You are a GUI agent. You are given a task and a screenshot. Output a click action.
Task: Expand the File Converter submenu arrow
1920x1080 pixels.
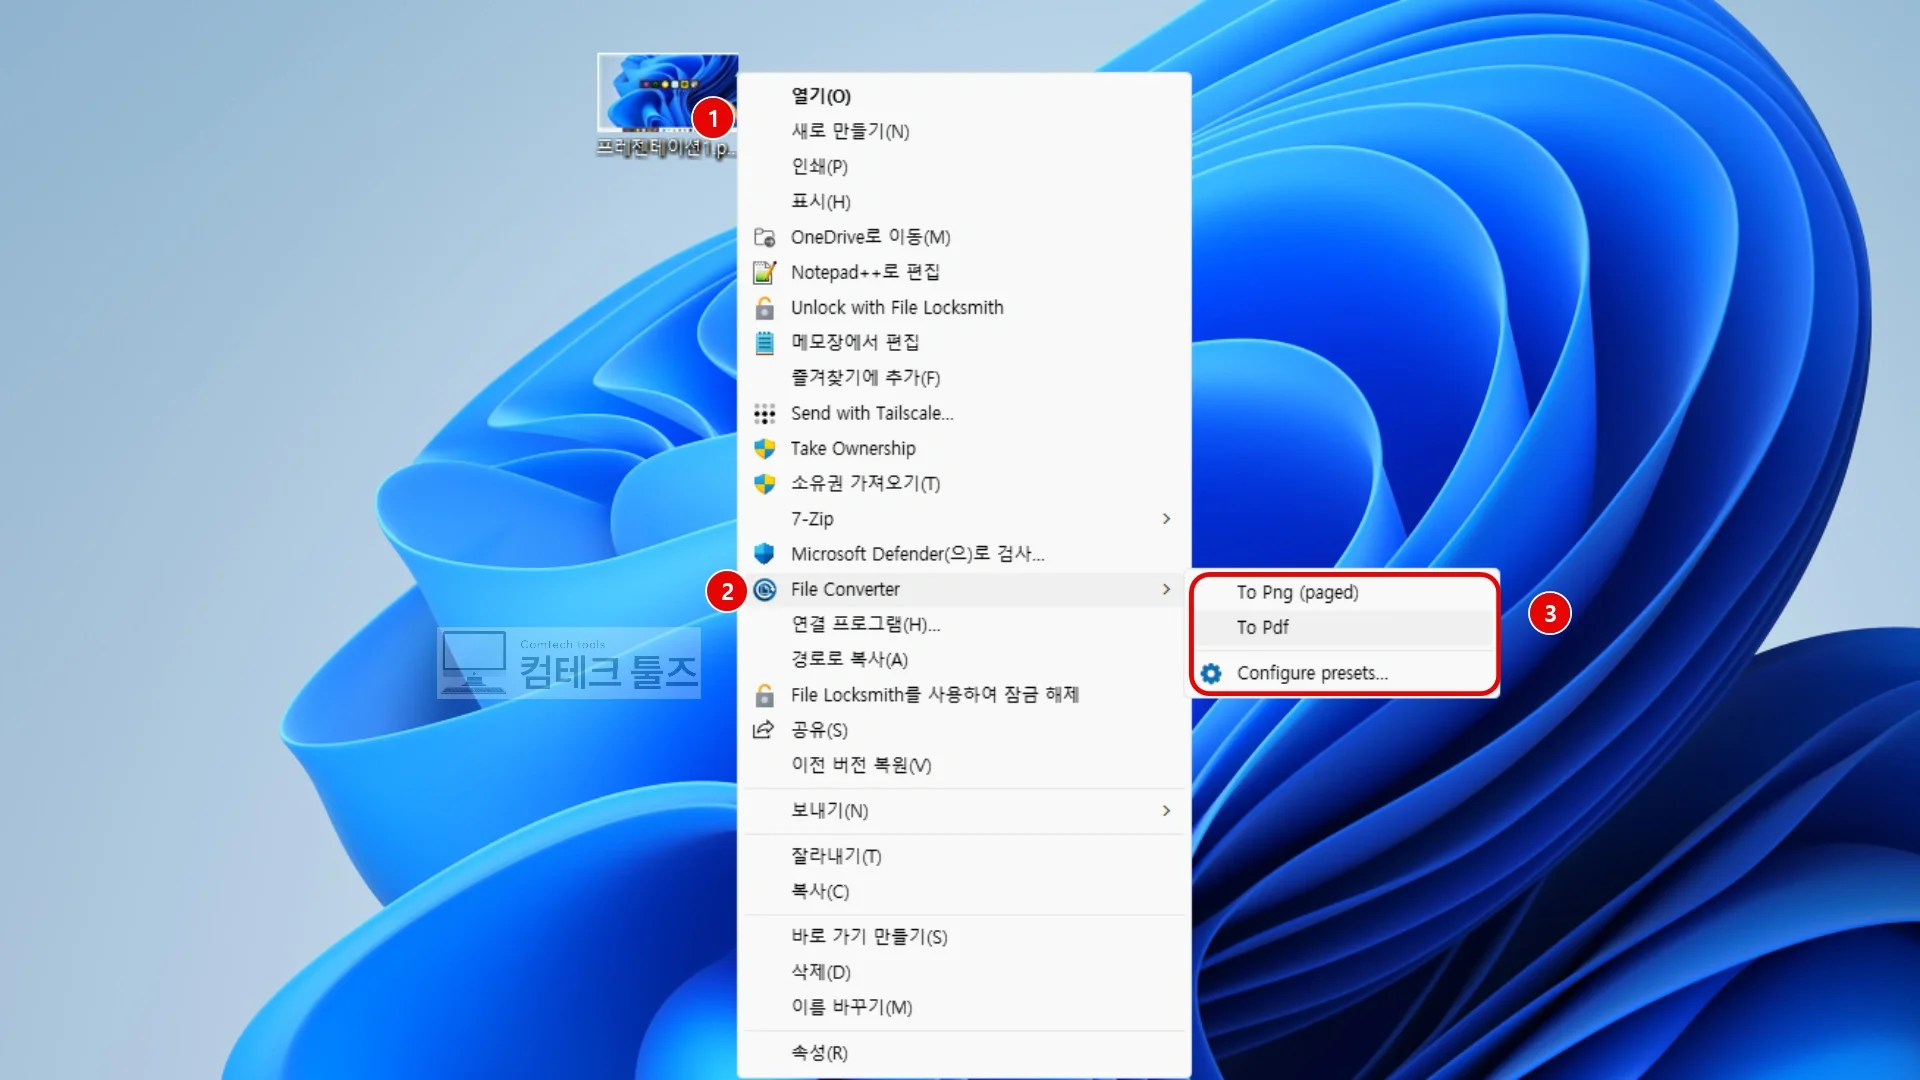(1166, 589)
